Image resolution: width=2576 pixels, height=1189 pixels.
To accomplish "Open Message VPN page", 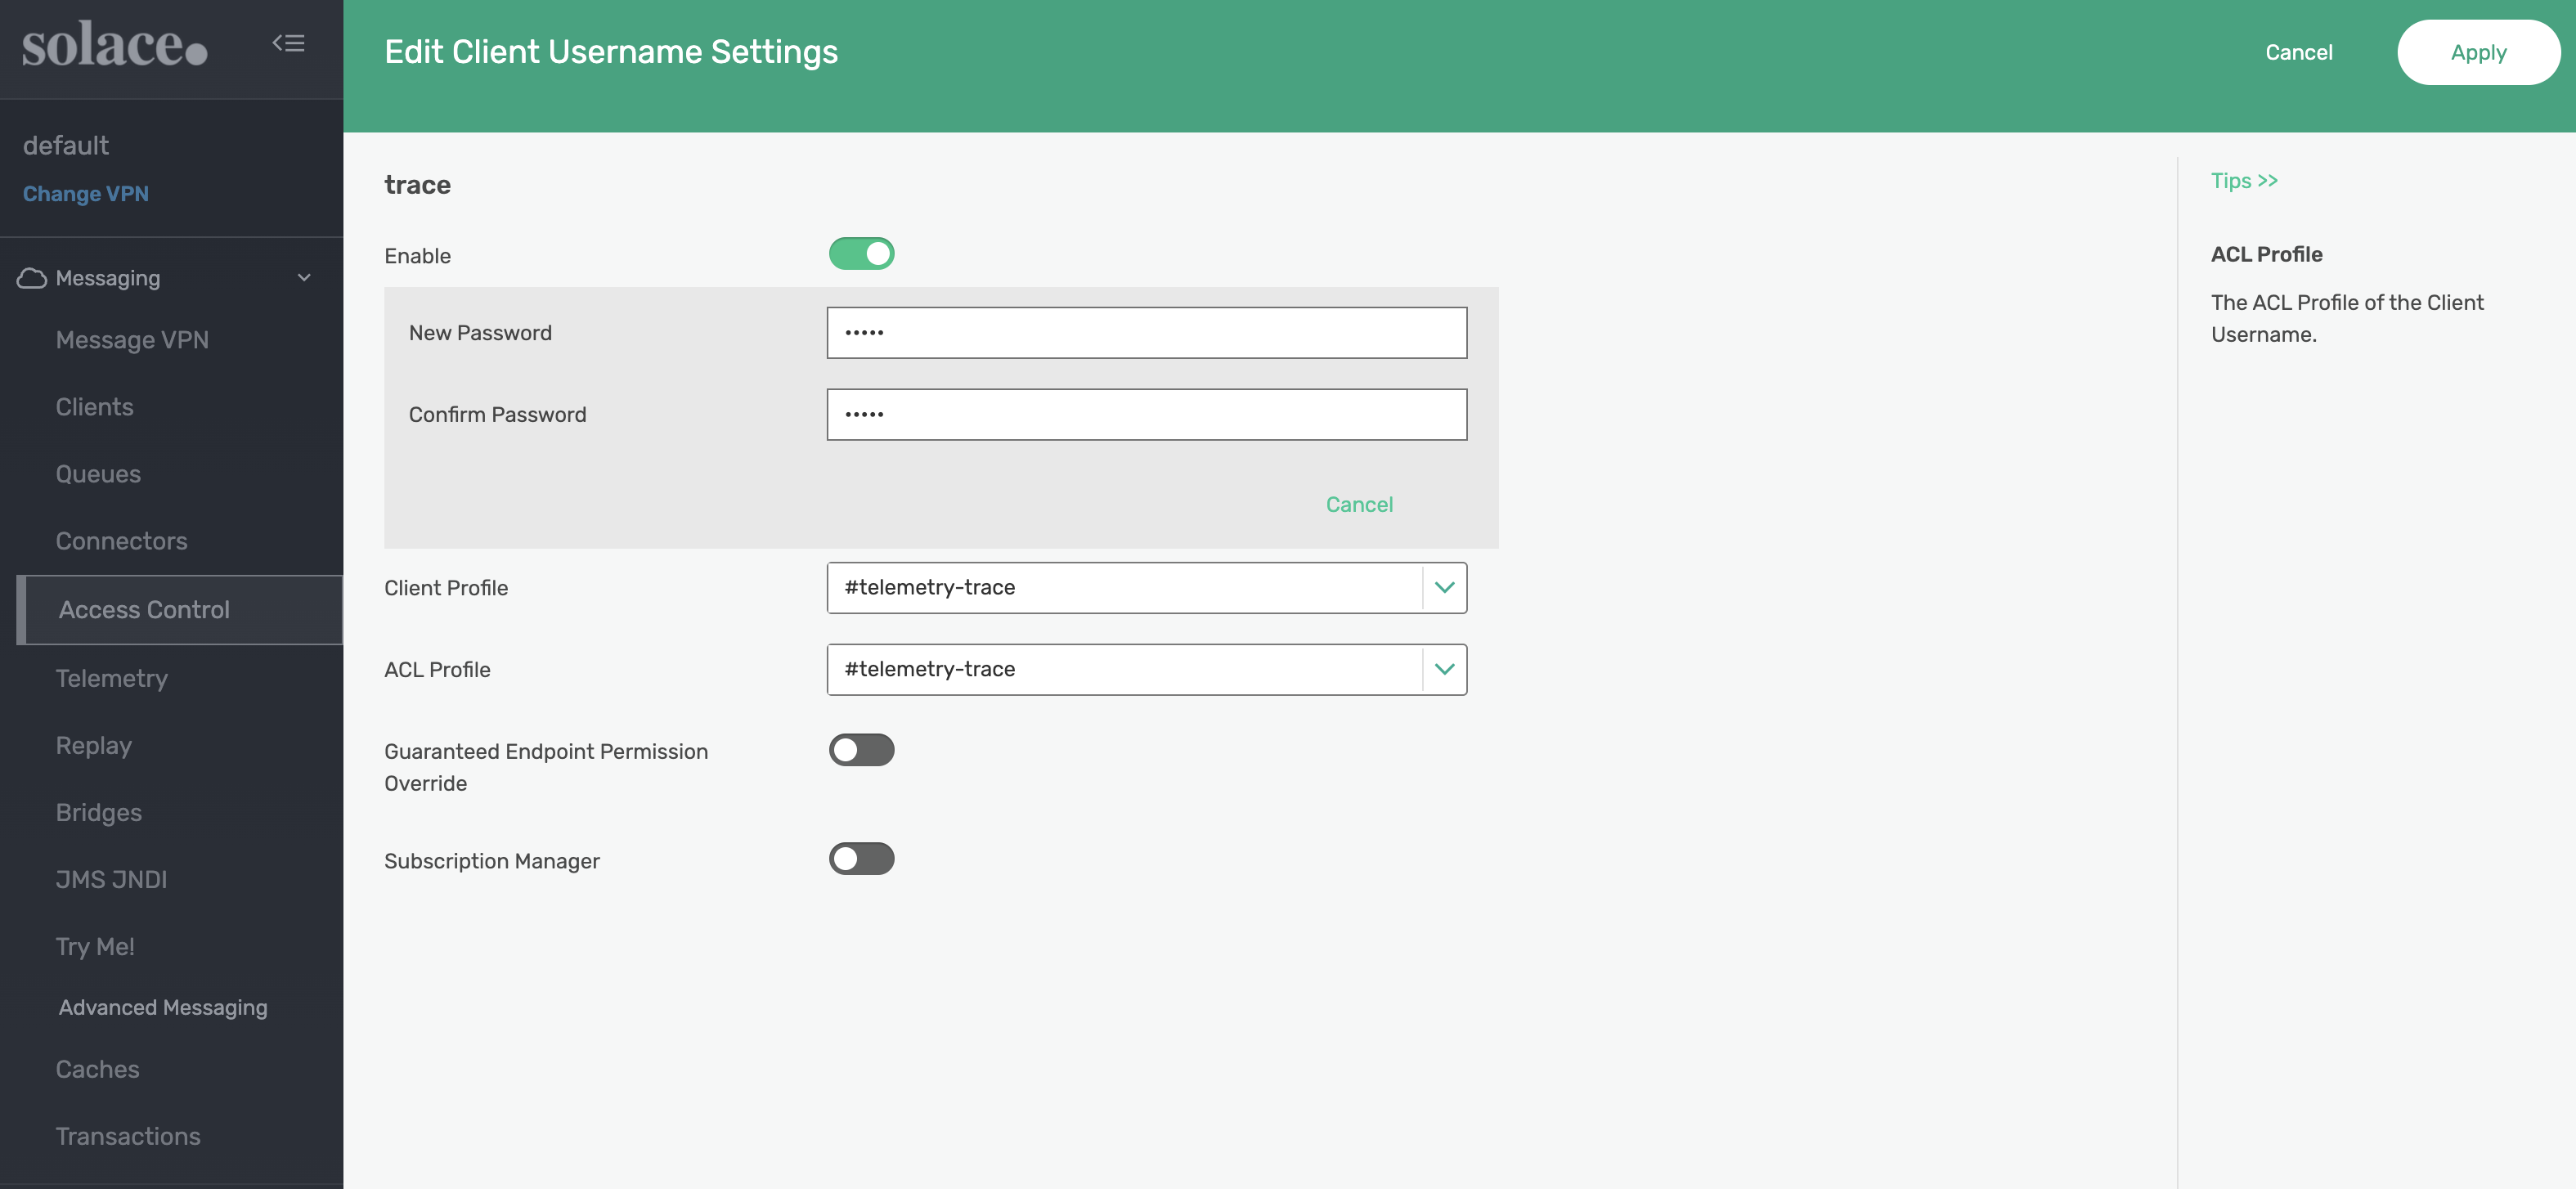I will tap(132, 340).
